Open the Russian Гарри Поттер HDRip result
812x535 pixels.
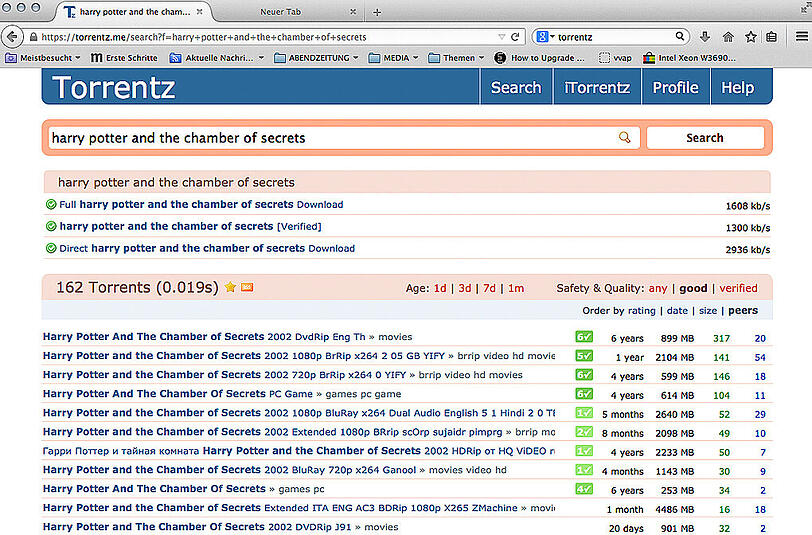pos(299,451)
